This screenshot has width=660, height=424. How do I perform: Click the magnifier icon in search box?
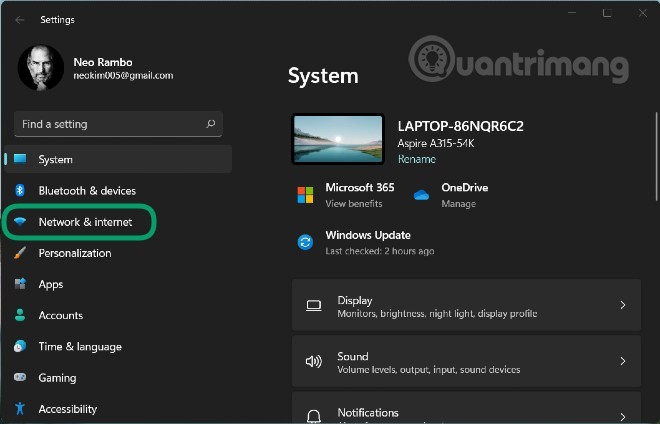[x=210, y=124]
